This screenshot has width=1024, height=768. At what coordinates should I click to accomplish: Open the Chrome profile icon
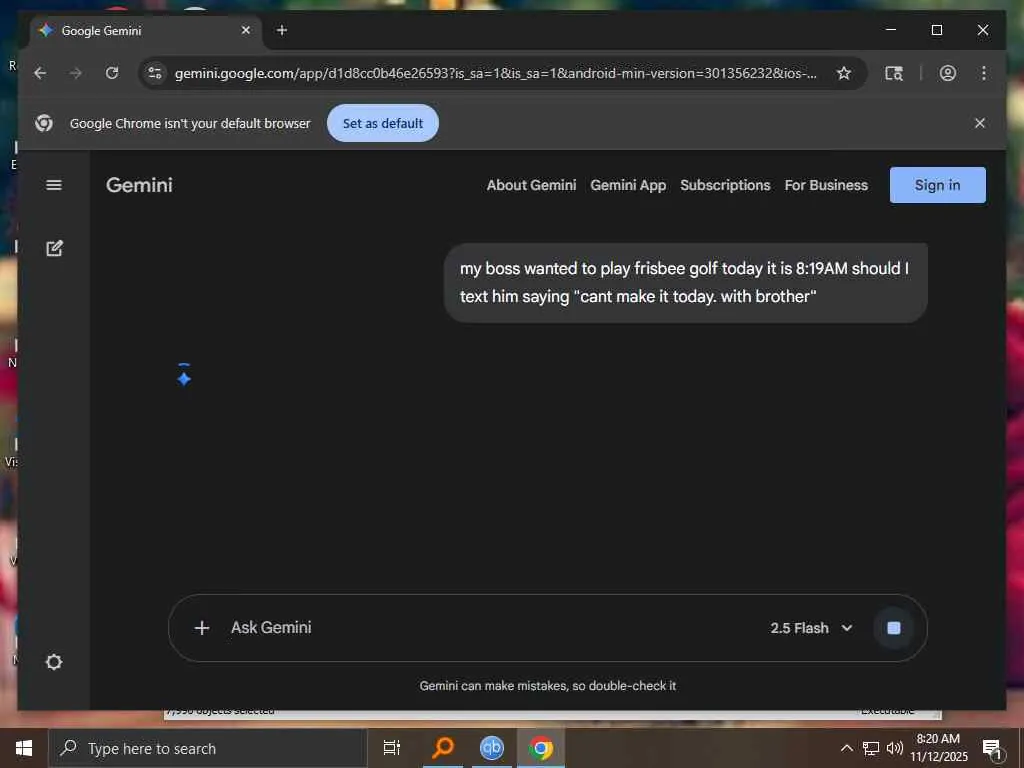click(x=948, y=73)
